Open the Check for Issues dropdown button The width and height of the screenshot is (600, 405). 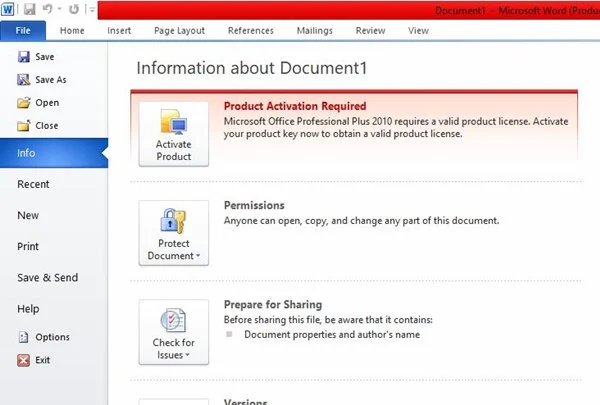pos(174,332)
